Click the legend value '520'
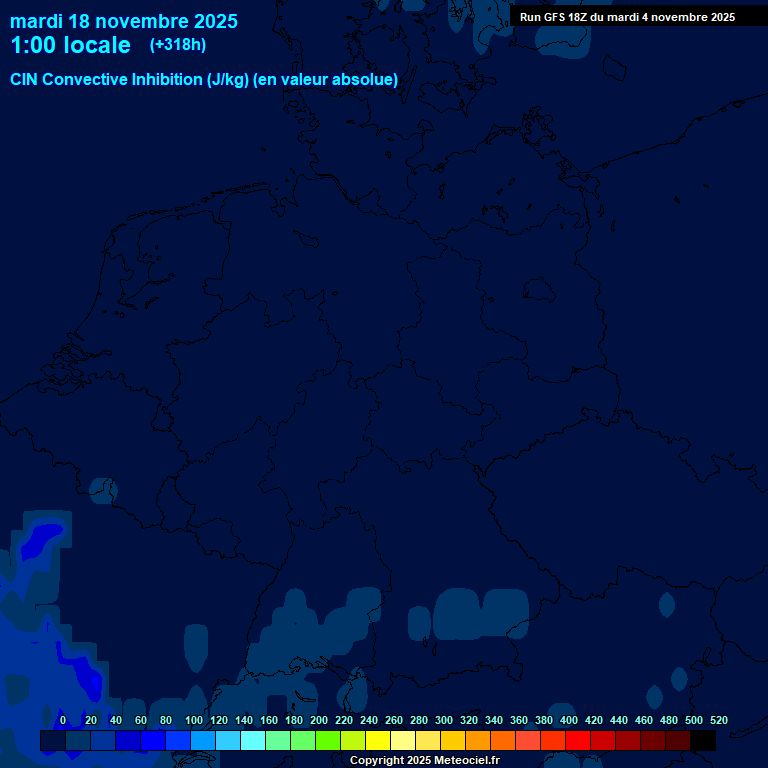The width and height of the screenshot is (768, 768). click(x=719, y=720)
